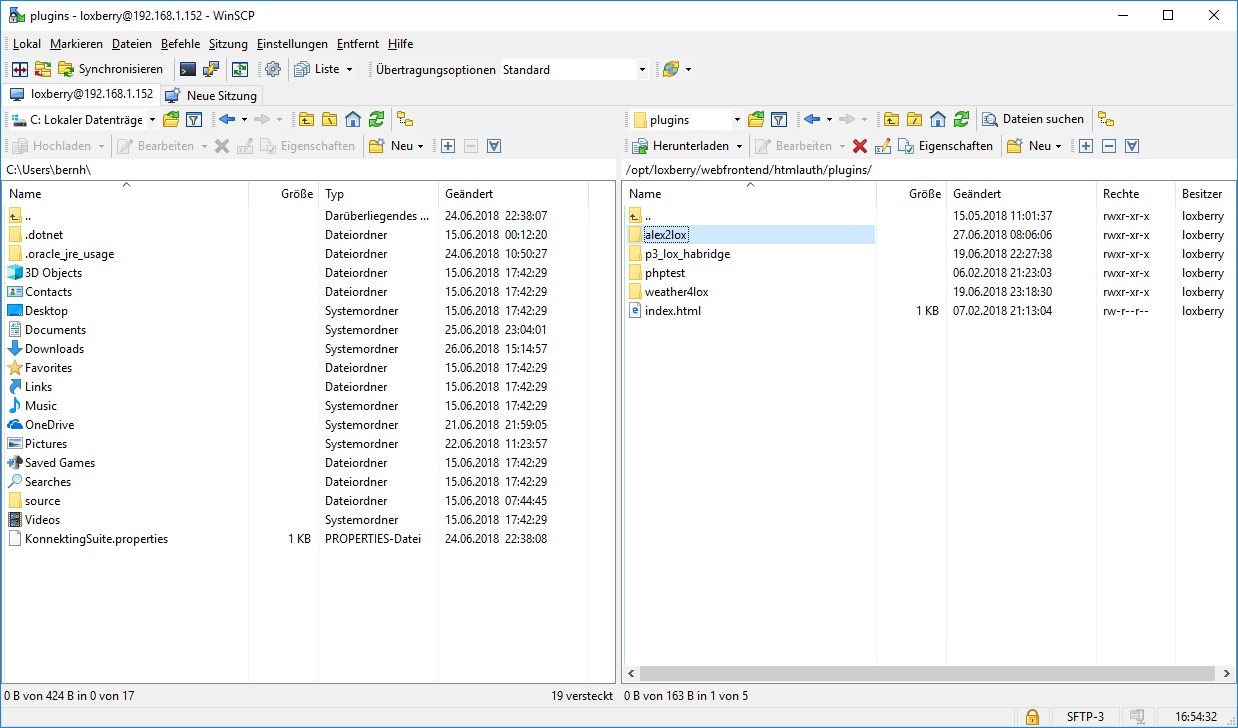Image resolution: width=1238 pixels, height=728 pixels.
Task: Open the preferences gear icon
Action: (x=273, y=69)
